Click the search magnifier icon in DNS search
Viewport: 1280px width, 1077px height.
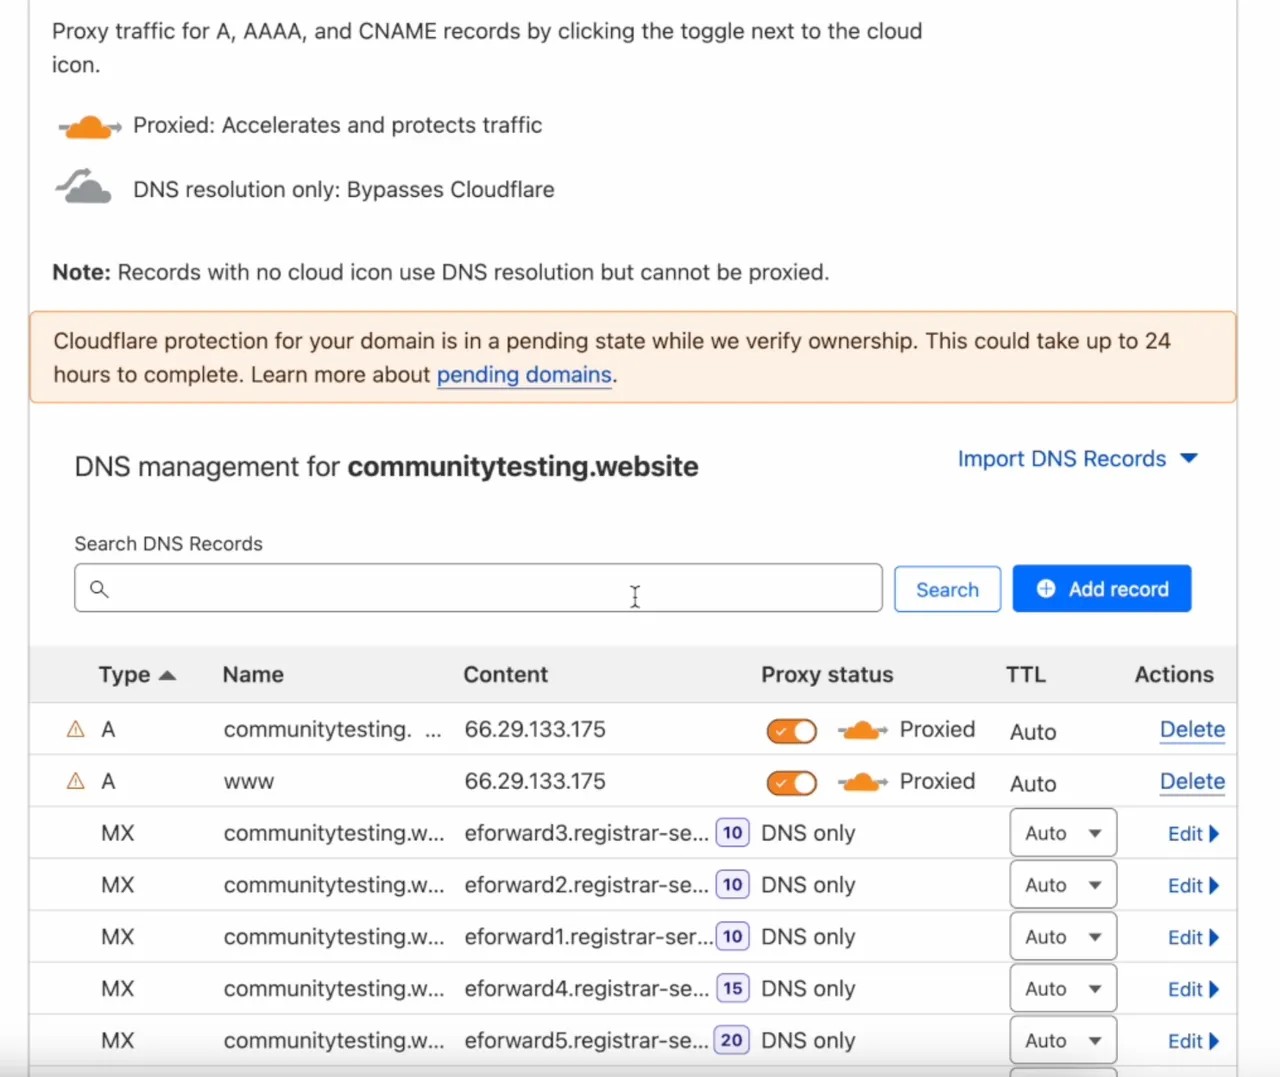(99, 588)
